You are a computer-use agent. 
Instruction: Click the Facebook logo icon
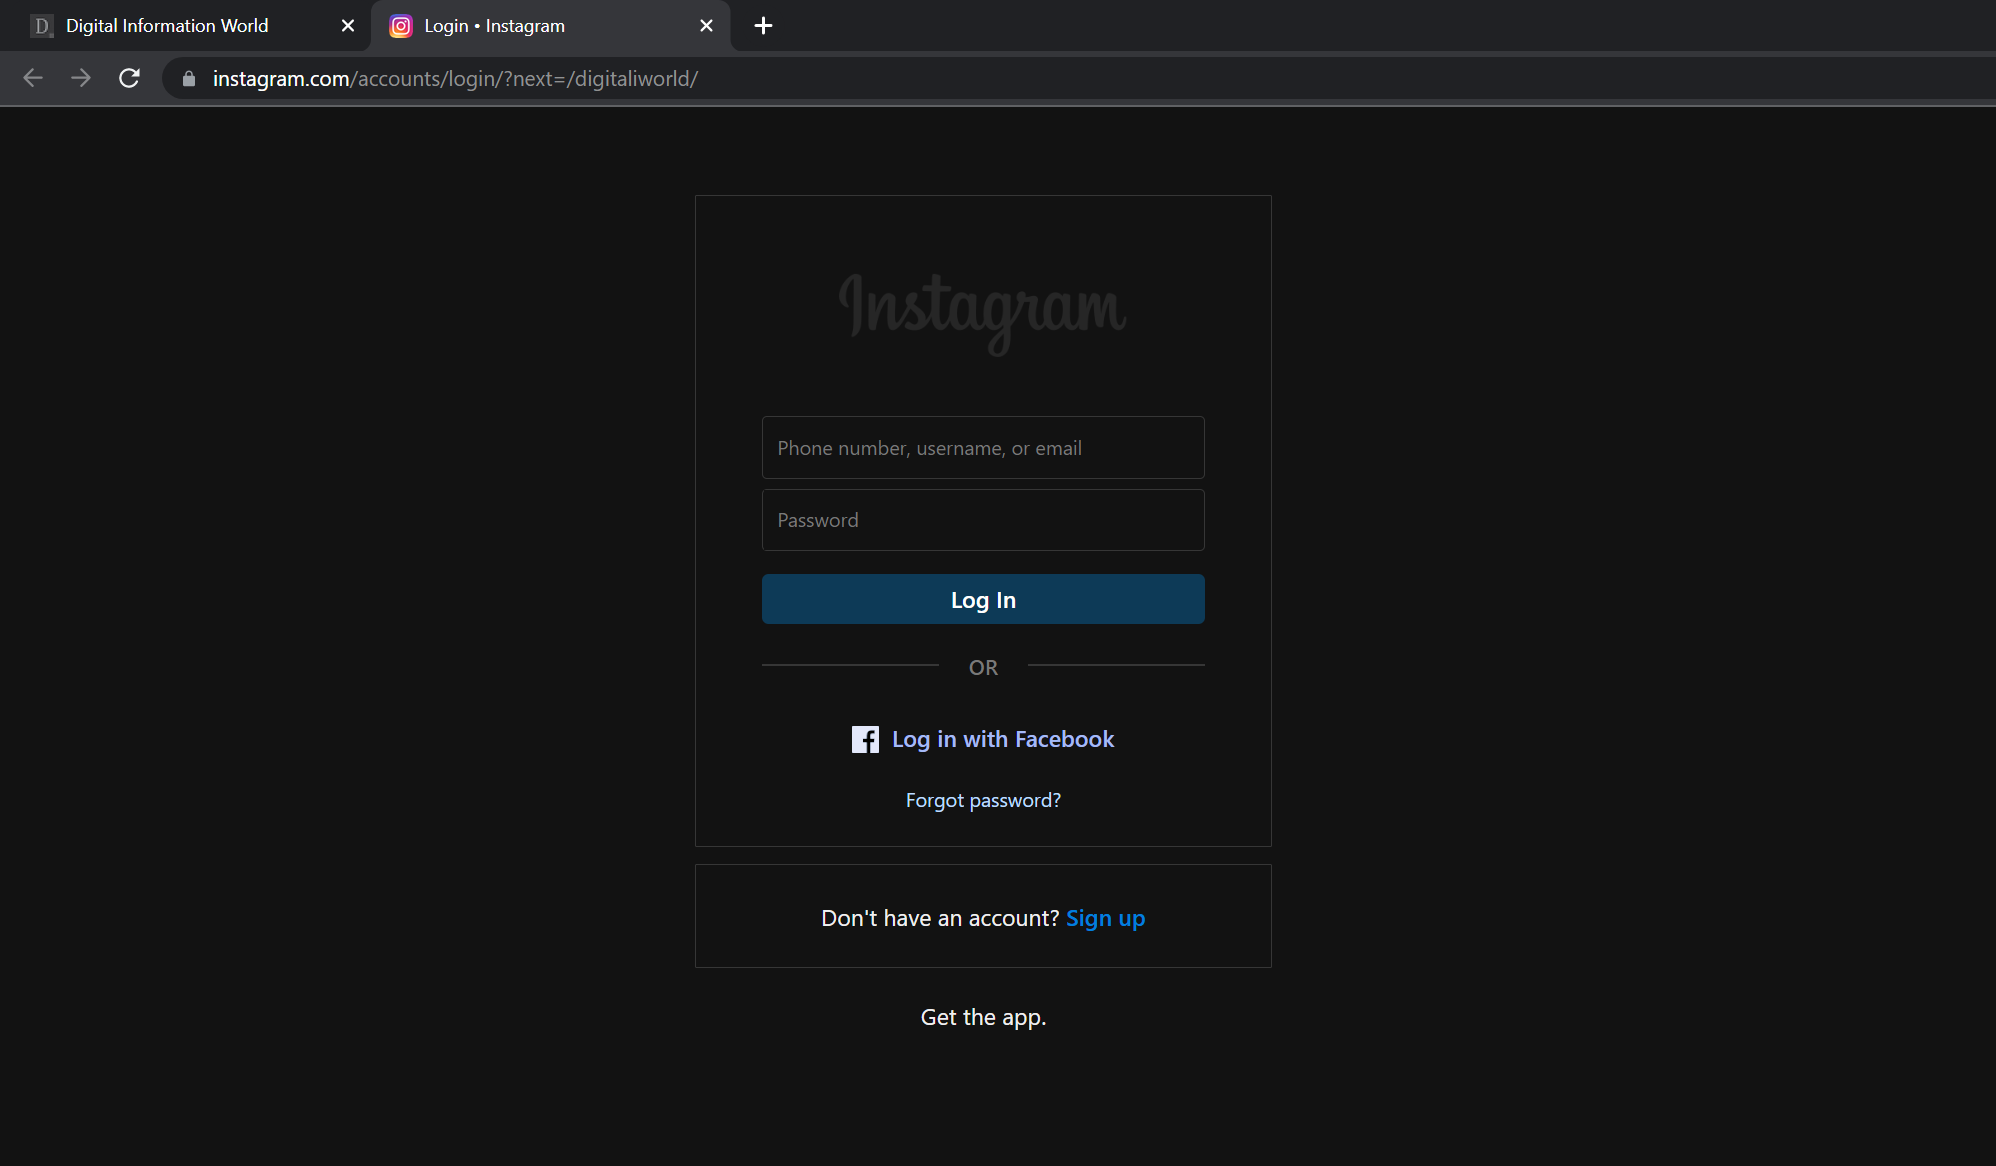(865, 739)
